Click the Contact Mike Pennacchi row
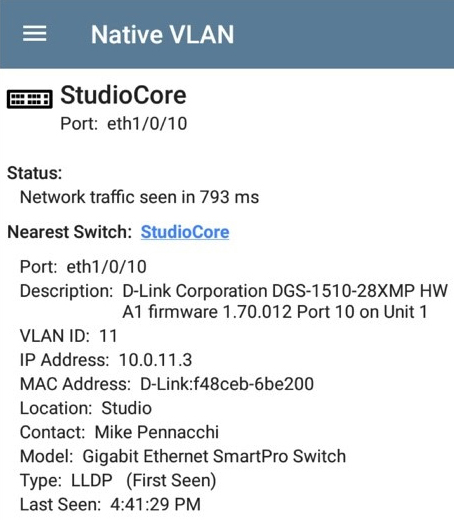Viewport: 454px width, 520px height. click(x=119, y=432)
